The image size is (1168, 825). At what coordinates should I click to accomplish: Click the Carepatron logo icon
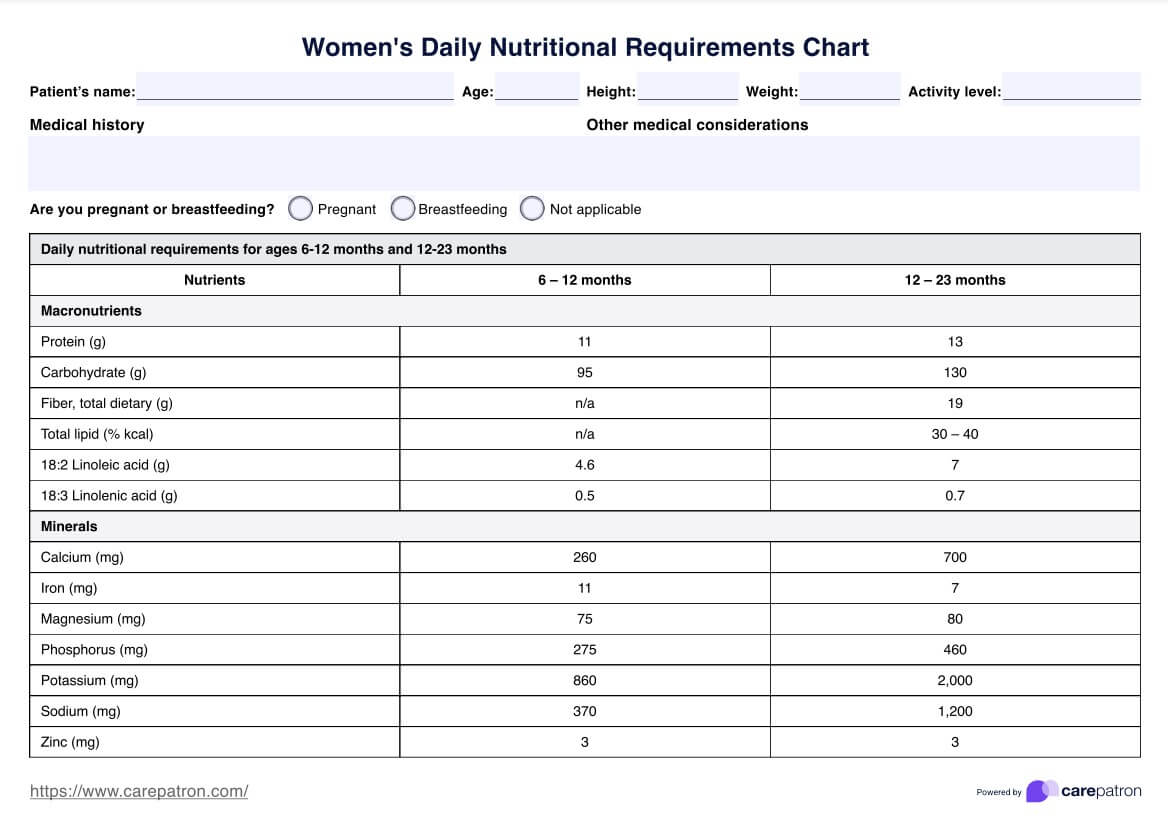point(1041,791)
